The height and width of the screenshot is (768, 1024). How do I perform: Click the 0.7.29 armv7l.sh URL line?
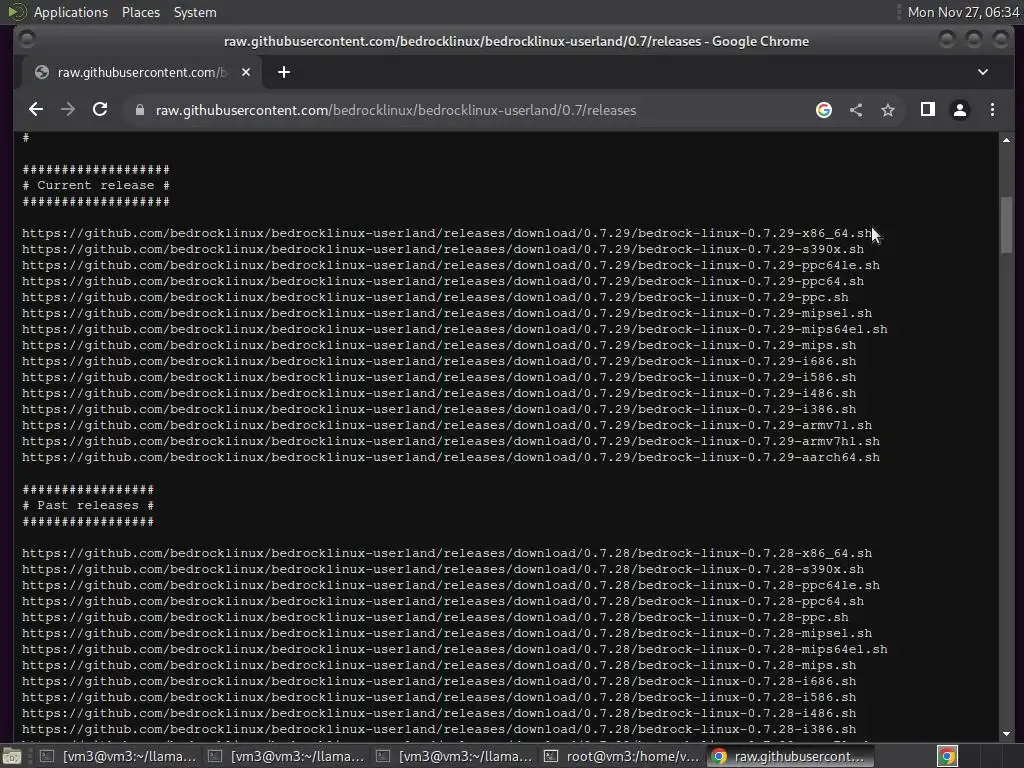coord(447,425)
